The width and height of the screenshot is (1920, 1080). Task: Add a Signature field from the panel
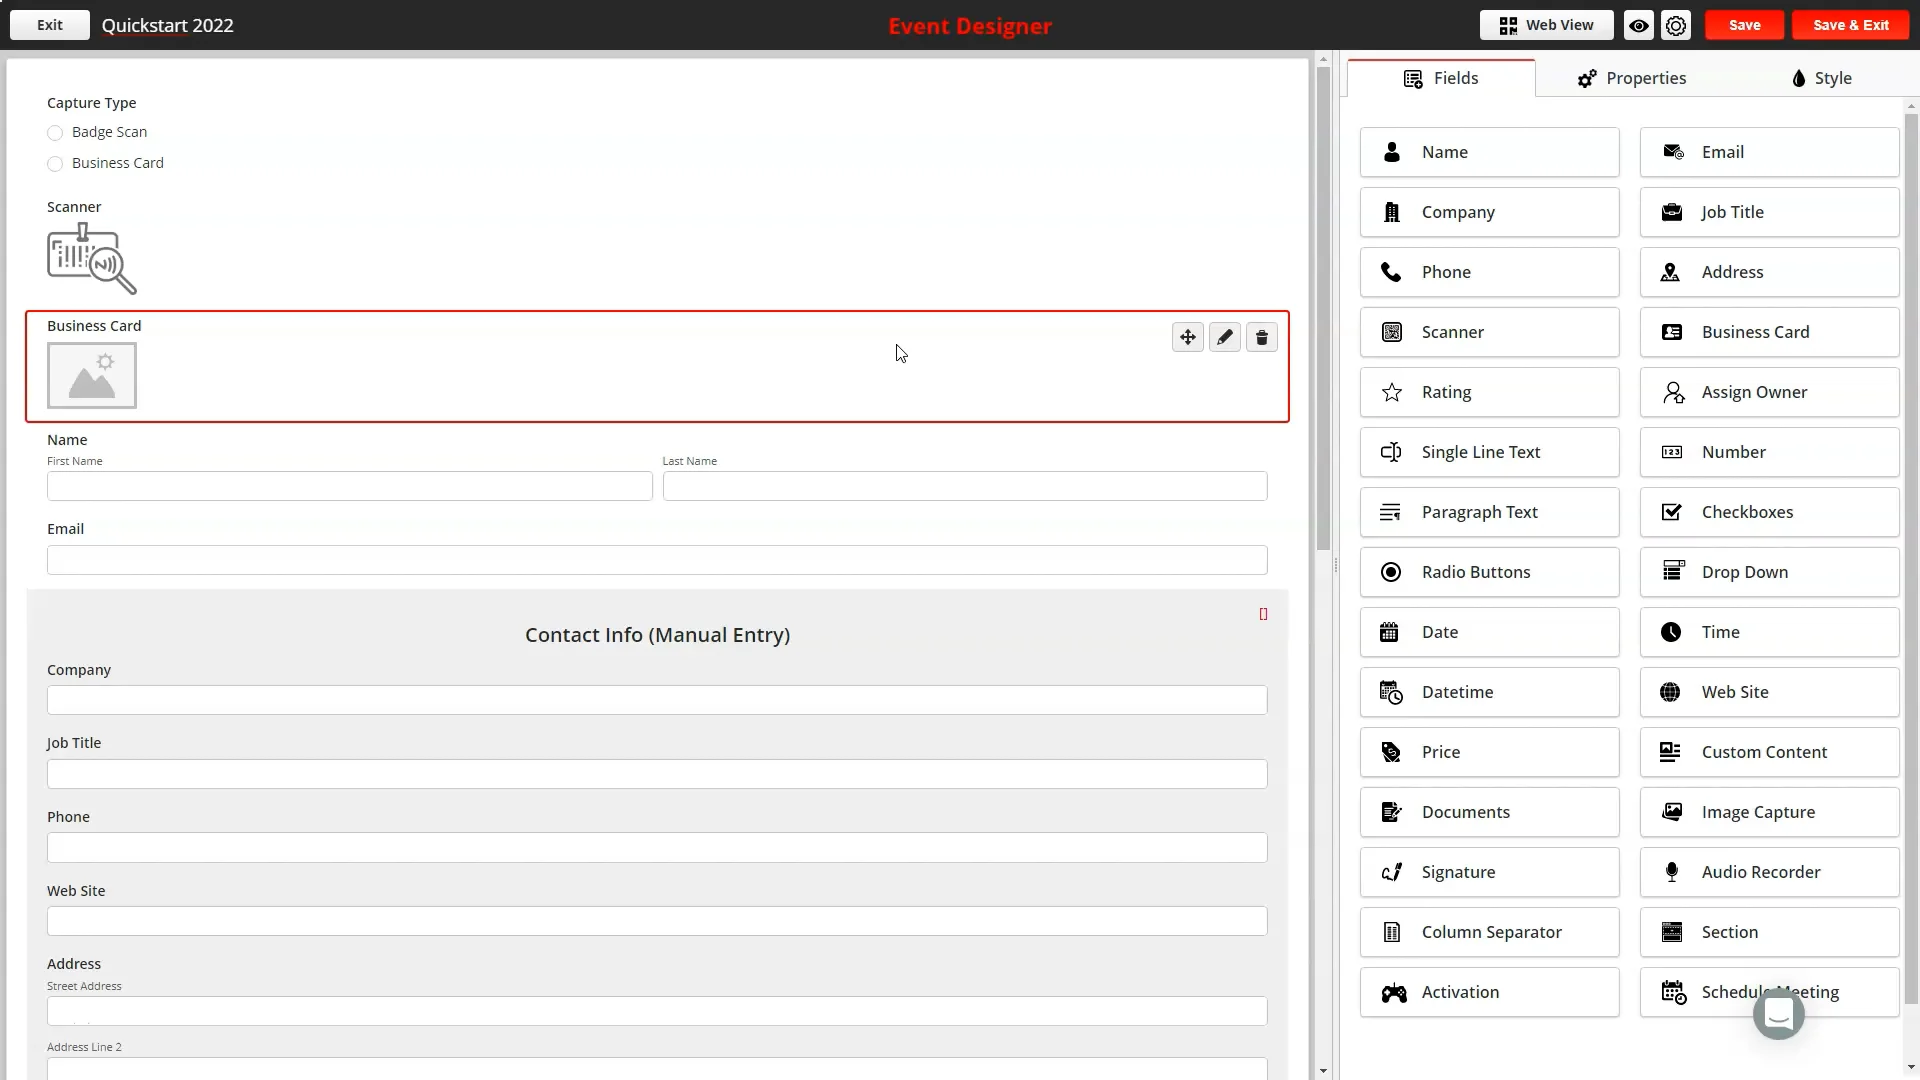coord(1489,872)
